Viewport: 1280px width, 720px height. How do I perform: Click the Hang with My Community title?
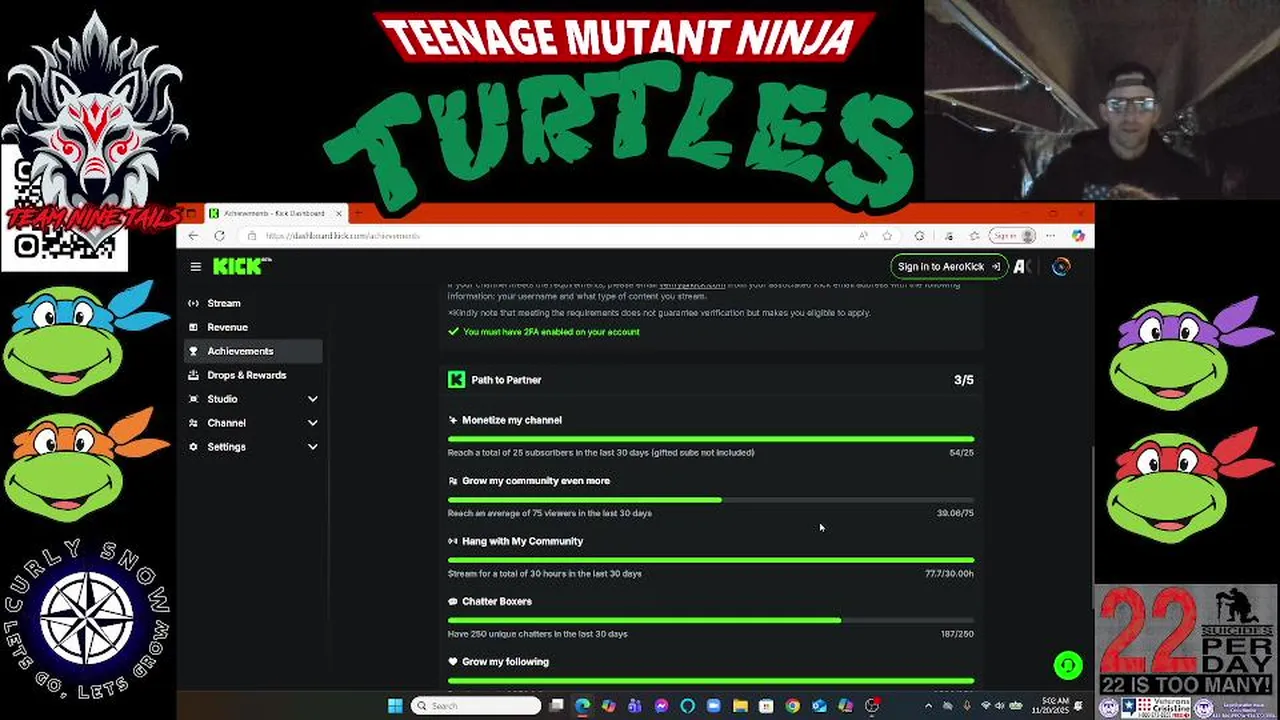[522, 541]
